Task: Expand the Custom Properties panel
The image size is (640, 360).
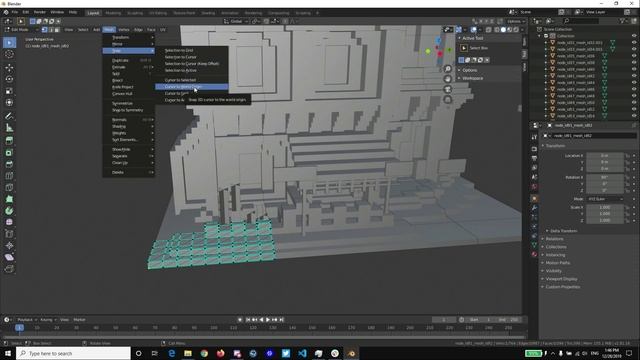Action: tap(562, 287)
